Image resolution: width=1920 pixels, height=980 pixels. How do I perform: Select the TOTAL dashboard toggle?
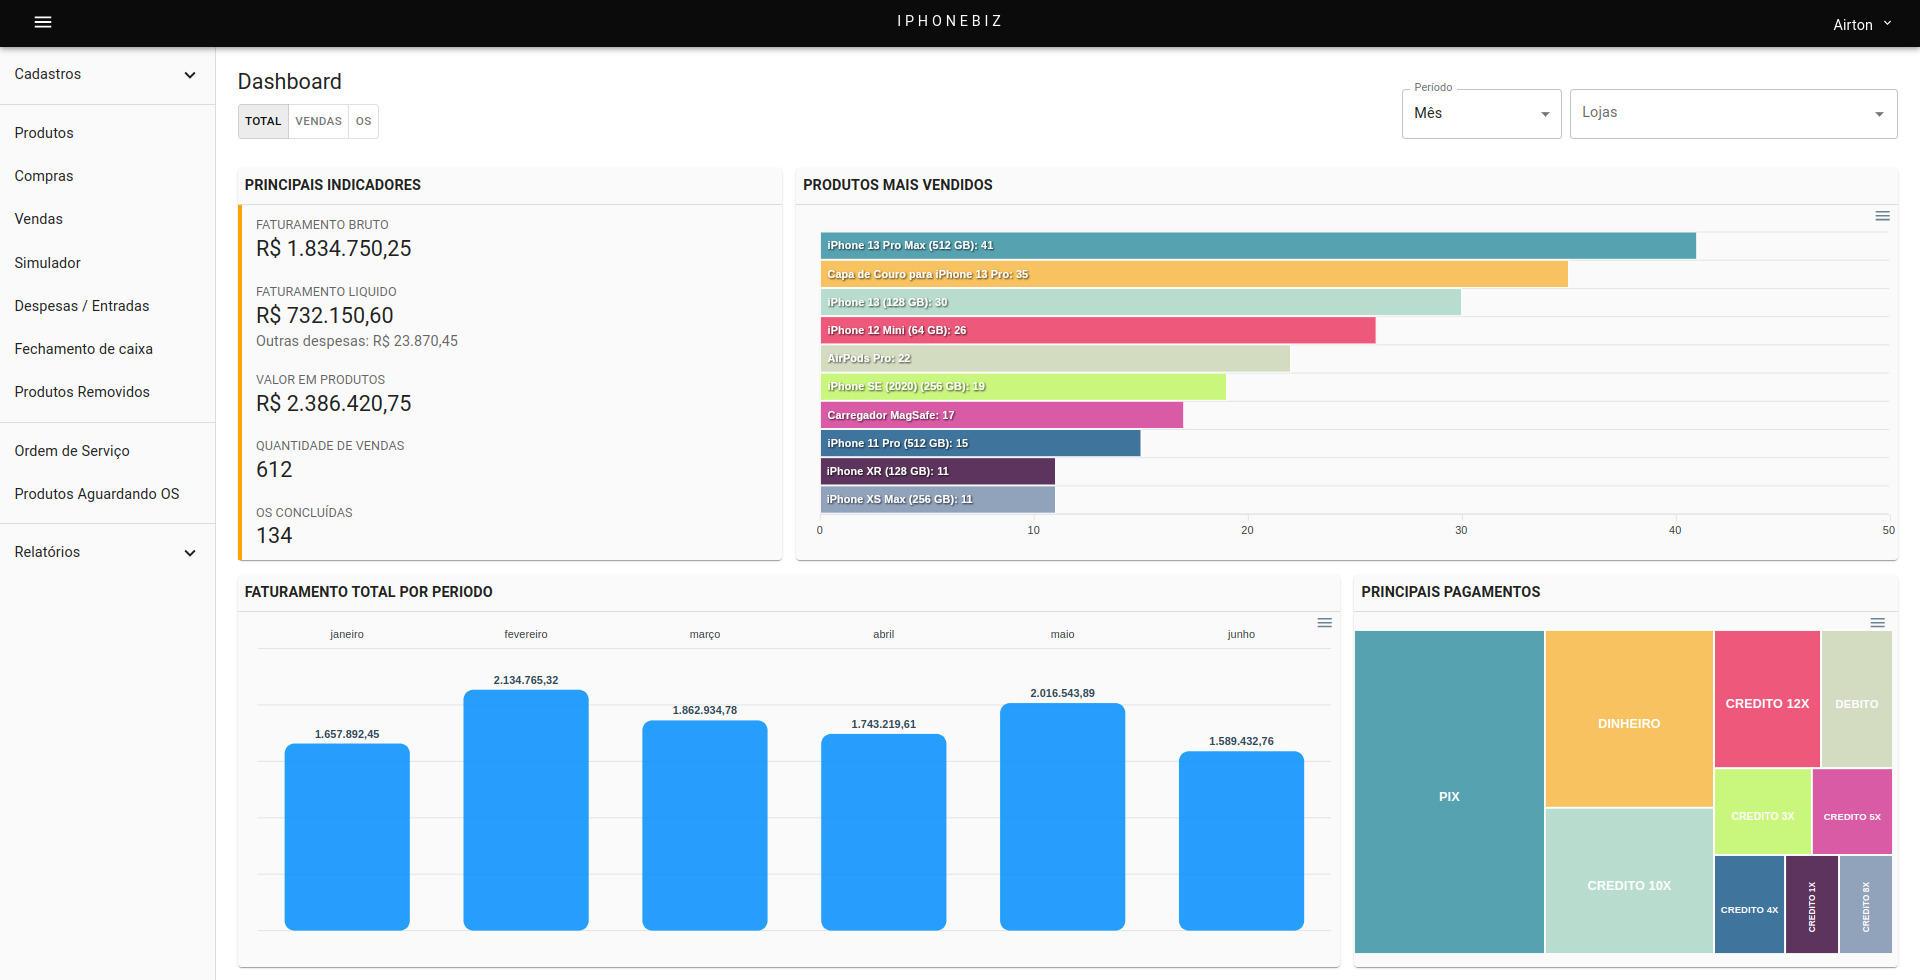(x=263, y=121)
